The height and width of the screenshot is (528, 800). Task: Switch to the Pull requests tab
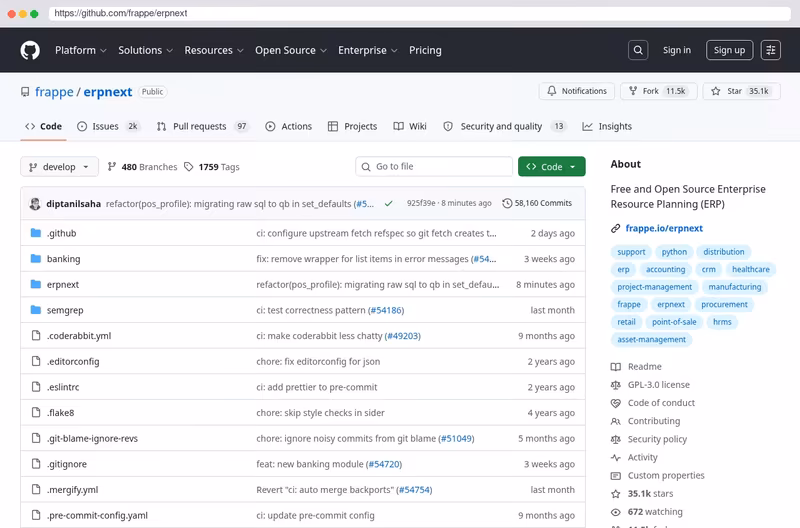[202, 127]
